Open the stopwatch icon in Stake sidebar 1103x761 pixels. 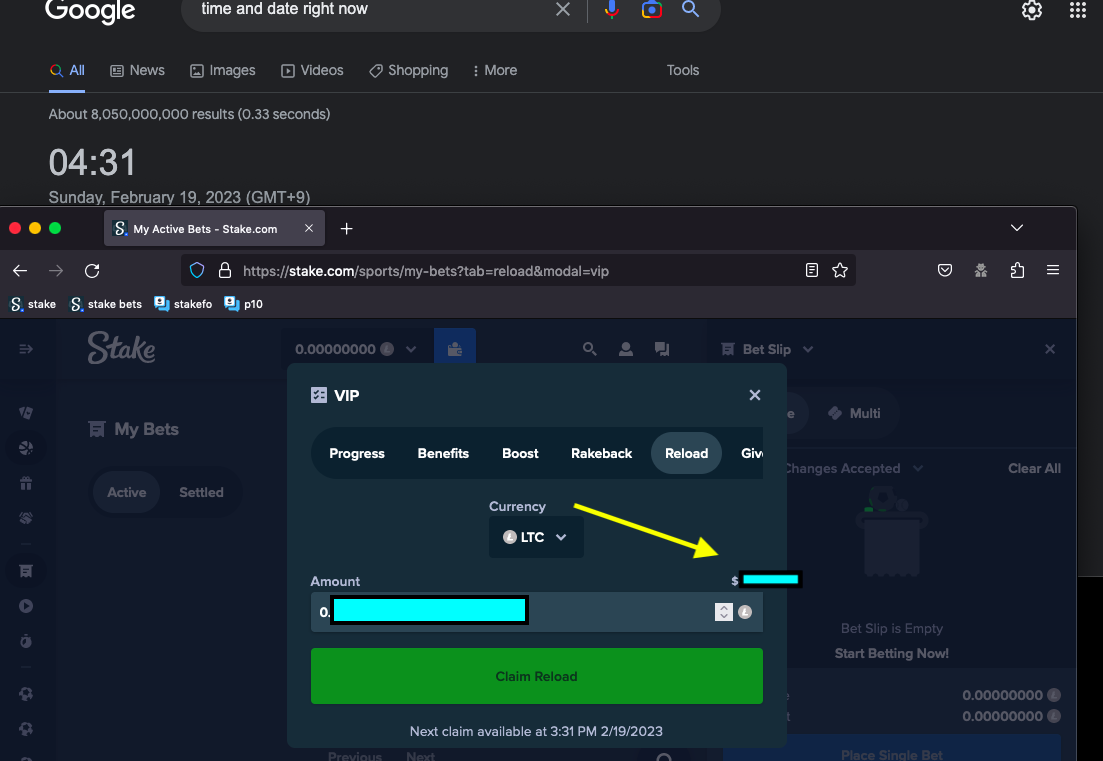point(26,641)
